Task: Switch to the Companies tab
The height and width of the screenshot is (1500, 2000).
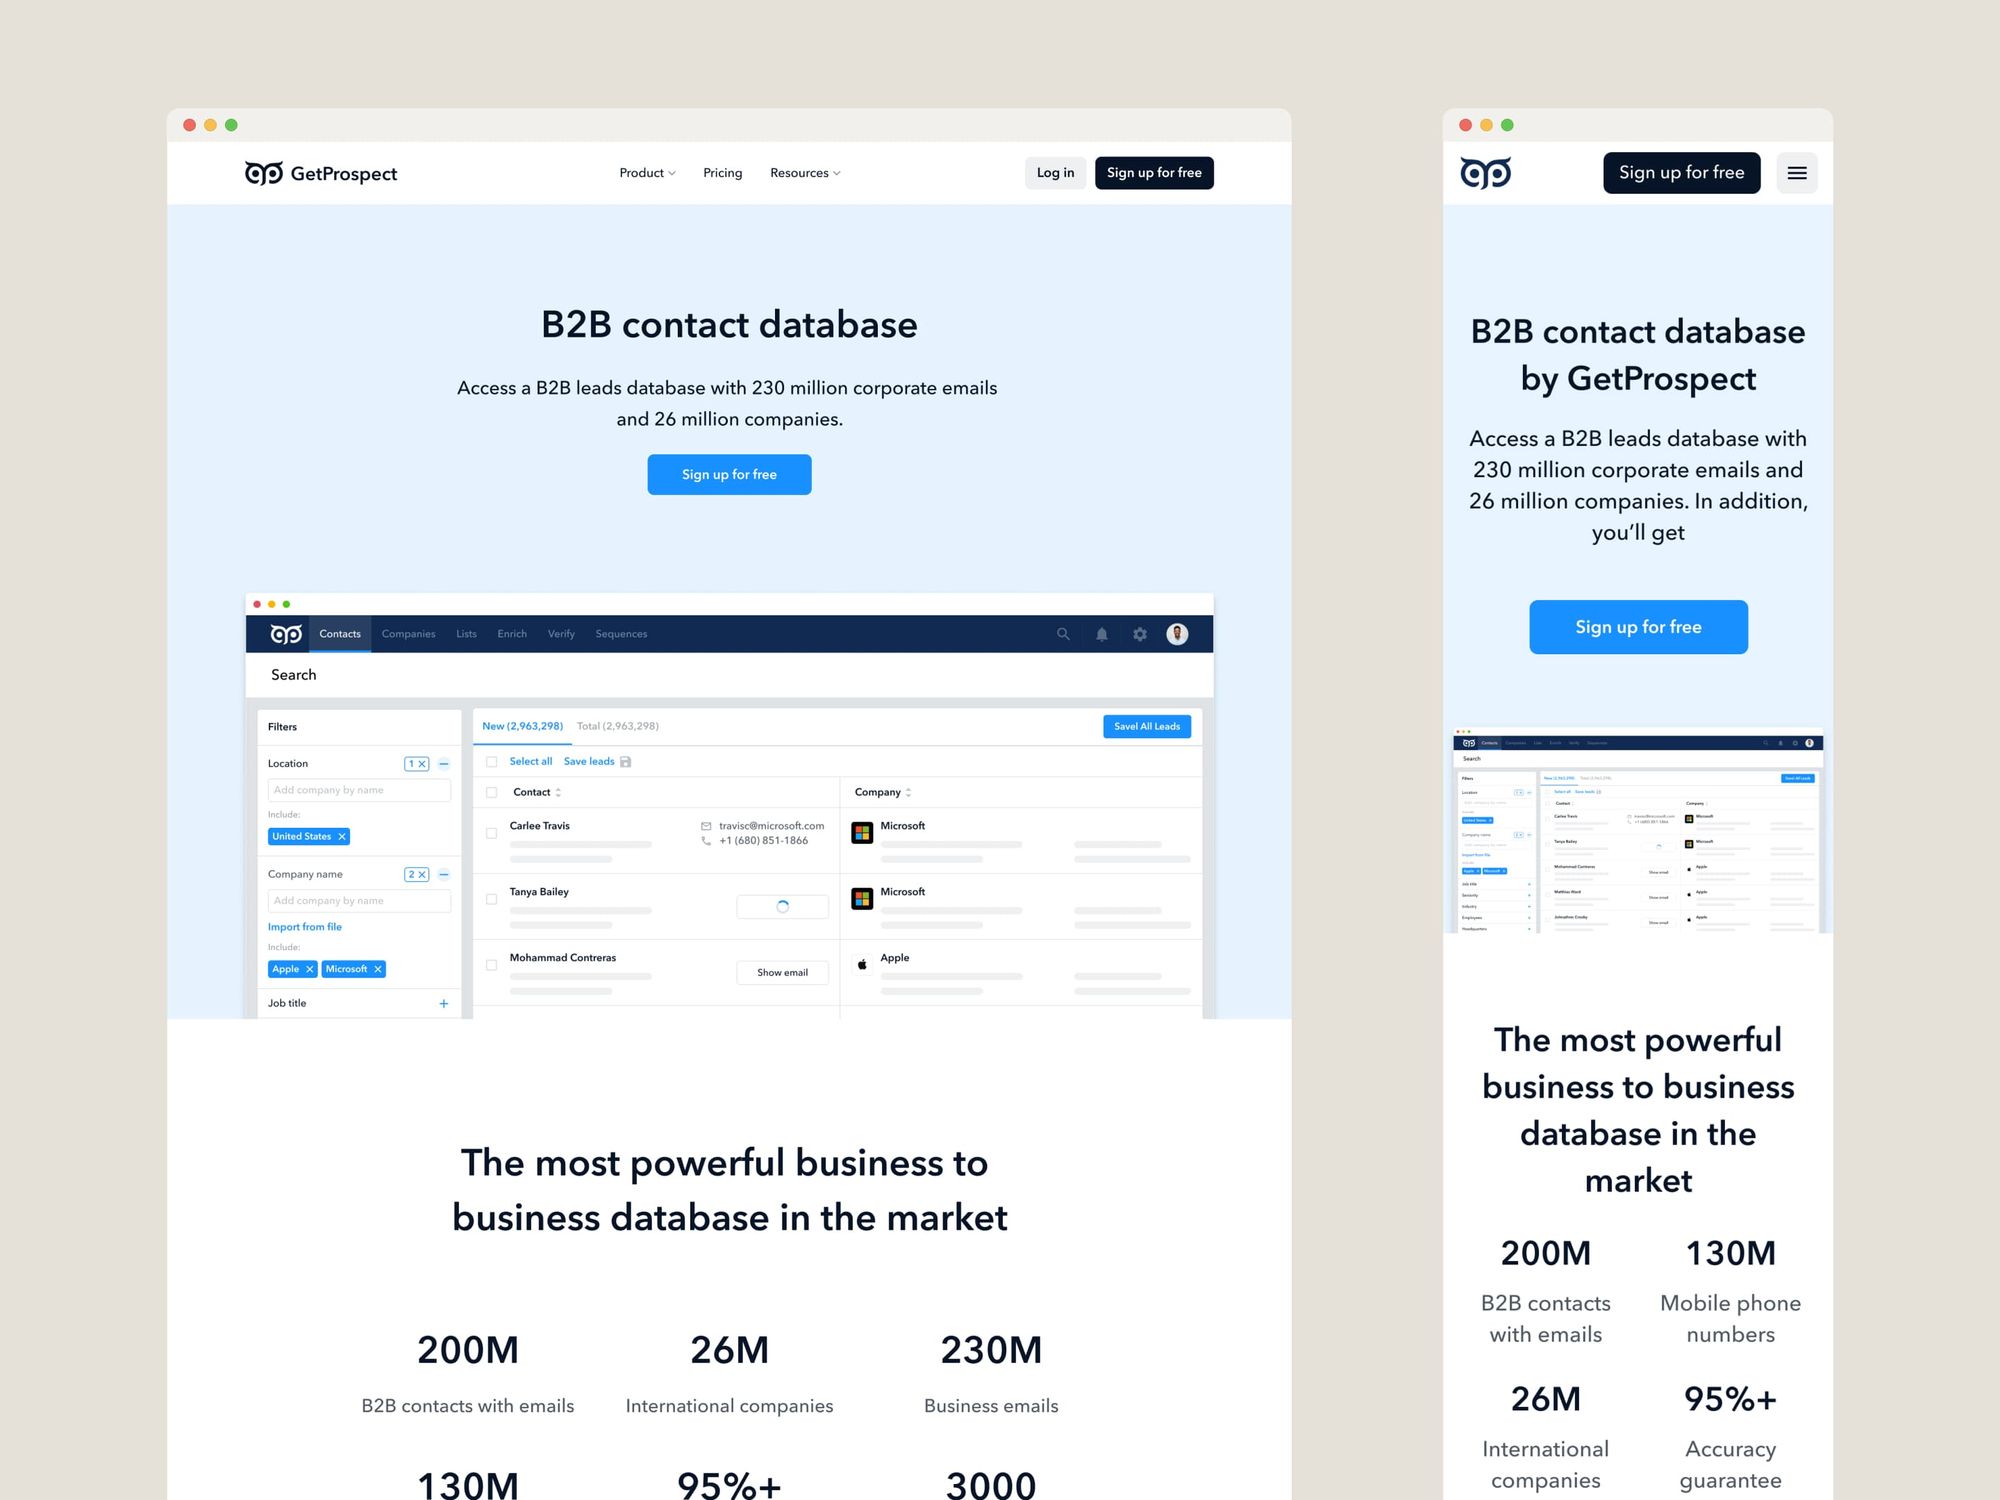Action: pyautogui.click(x=408, y=634)
